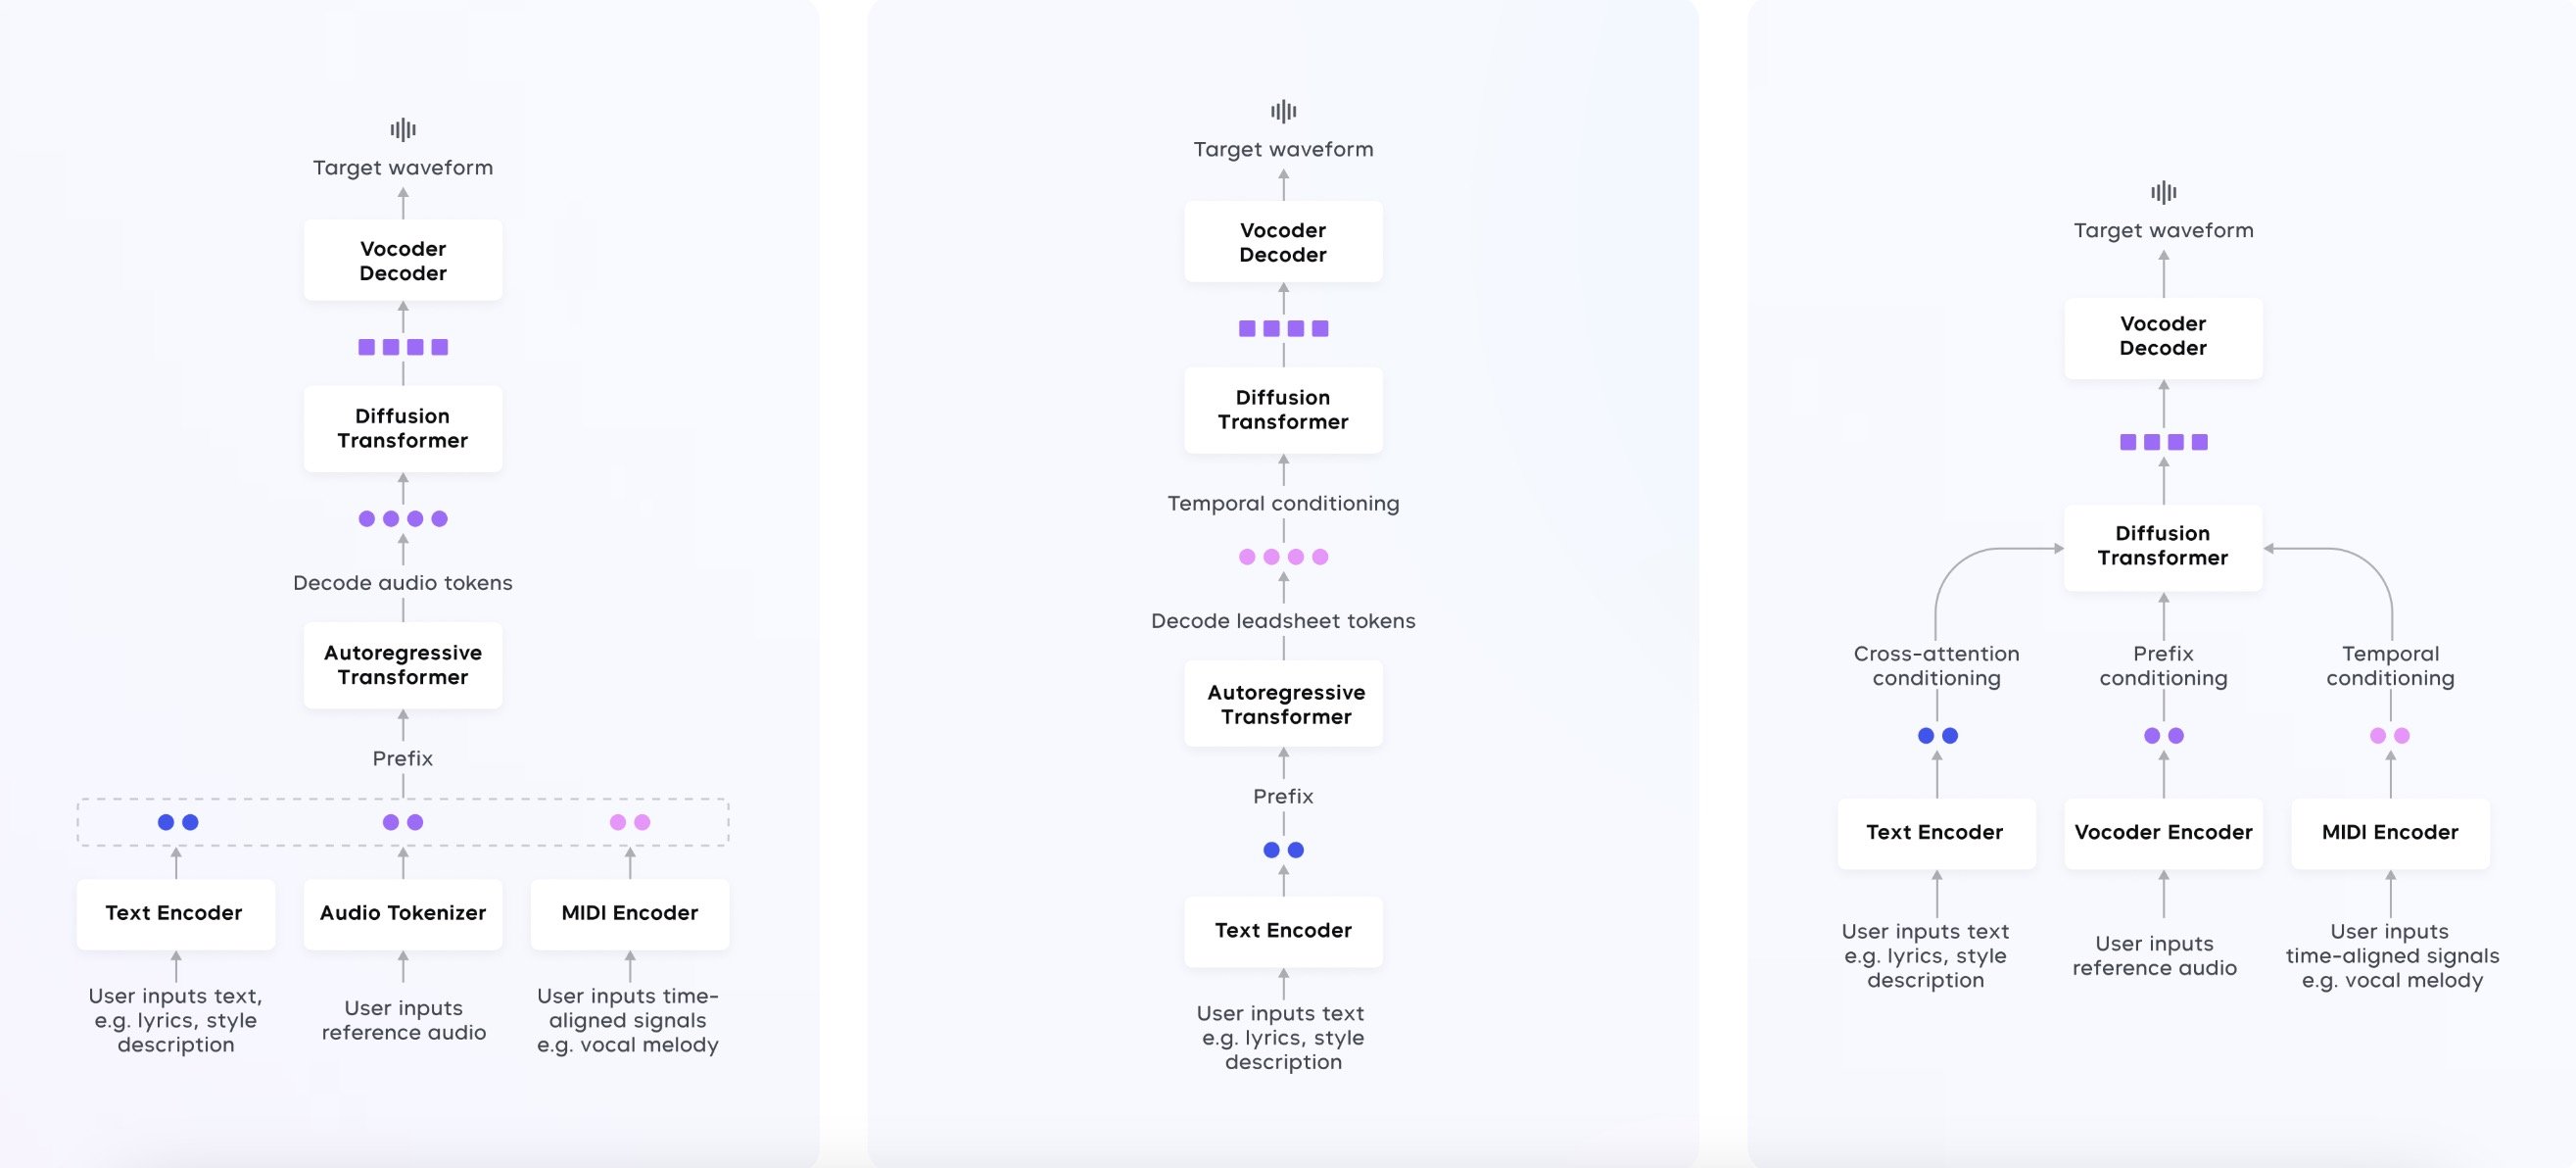Click the blue dots above right diagram's Text Encoder
2576x1168 pixels.
(x=1937, y=736)
